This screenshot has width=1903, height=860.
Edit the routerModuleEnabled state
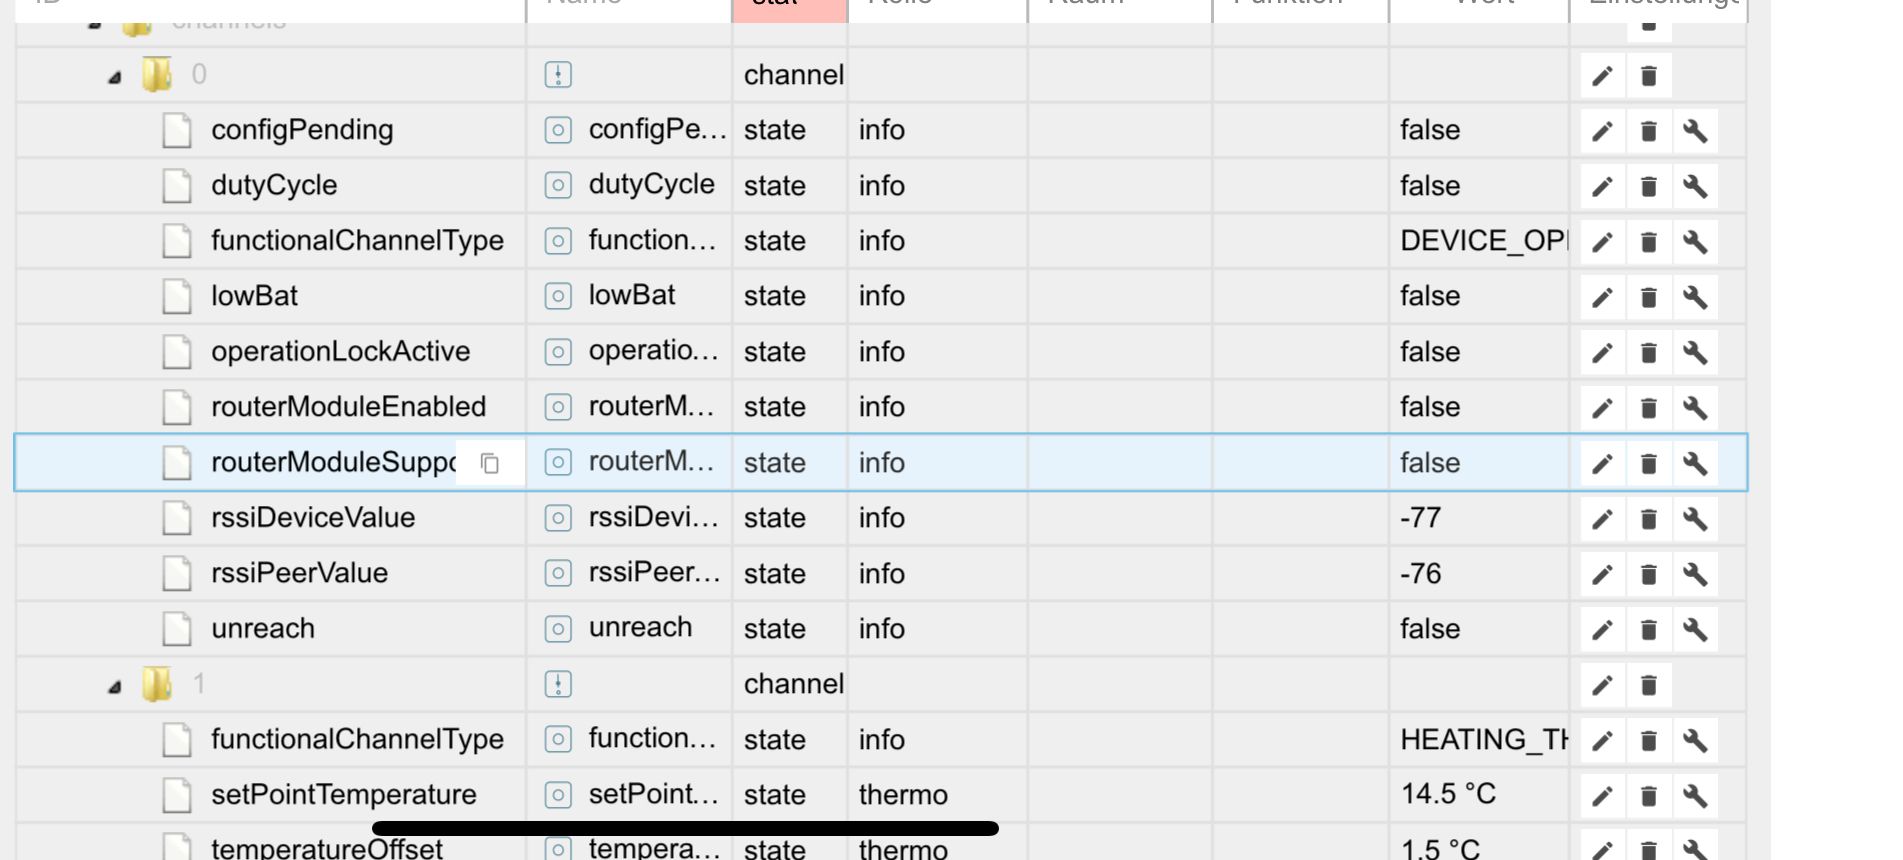tap(1602, 408)
